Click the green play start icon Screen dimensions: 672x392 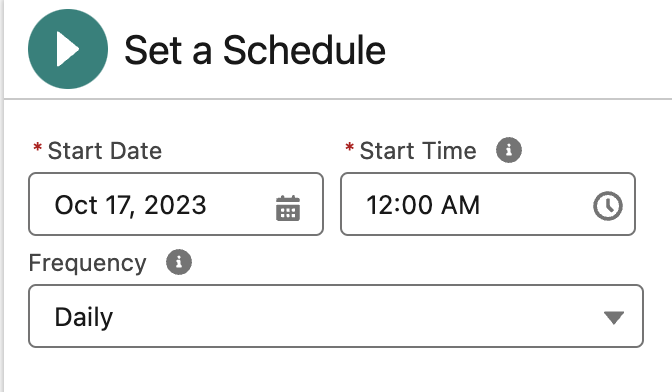click(68, 49)
